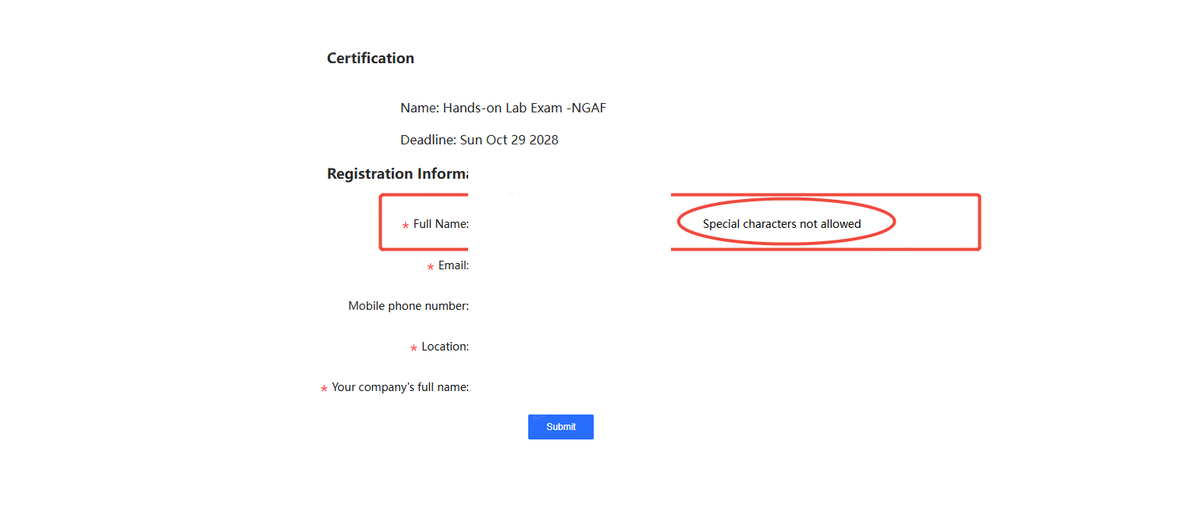1200x530 pixels.
Task: Click the red asterisk beside Email
Action: click(x=430, y=267)
